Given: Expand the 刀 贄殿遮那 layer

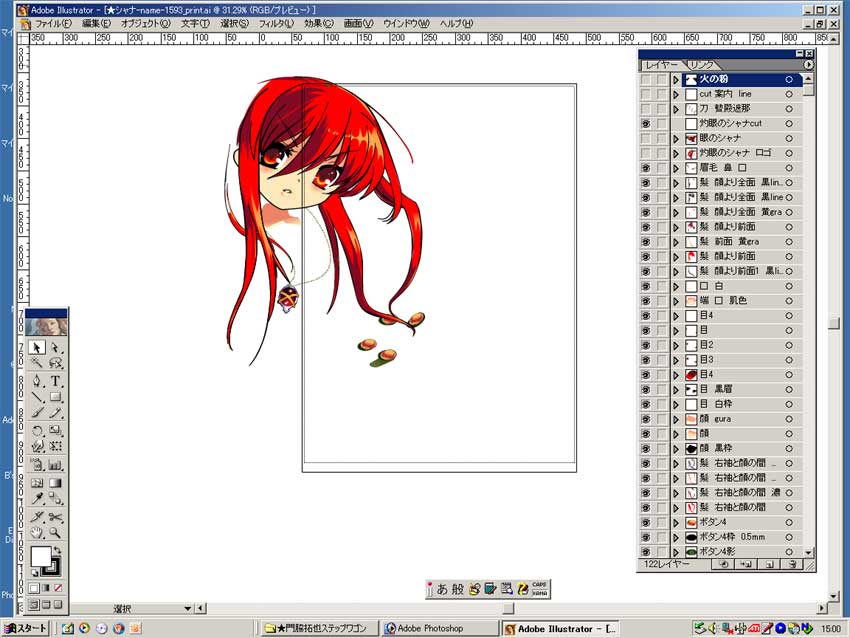Looking at the screenshot, I should pos(676,109).
